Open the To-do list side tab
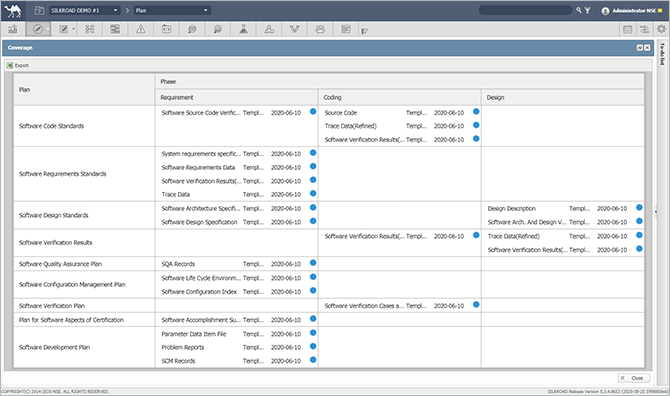The width and height of the screenshot is (670, 396). point(662,54)
